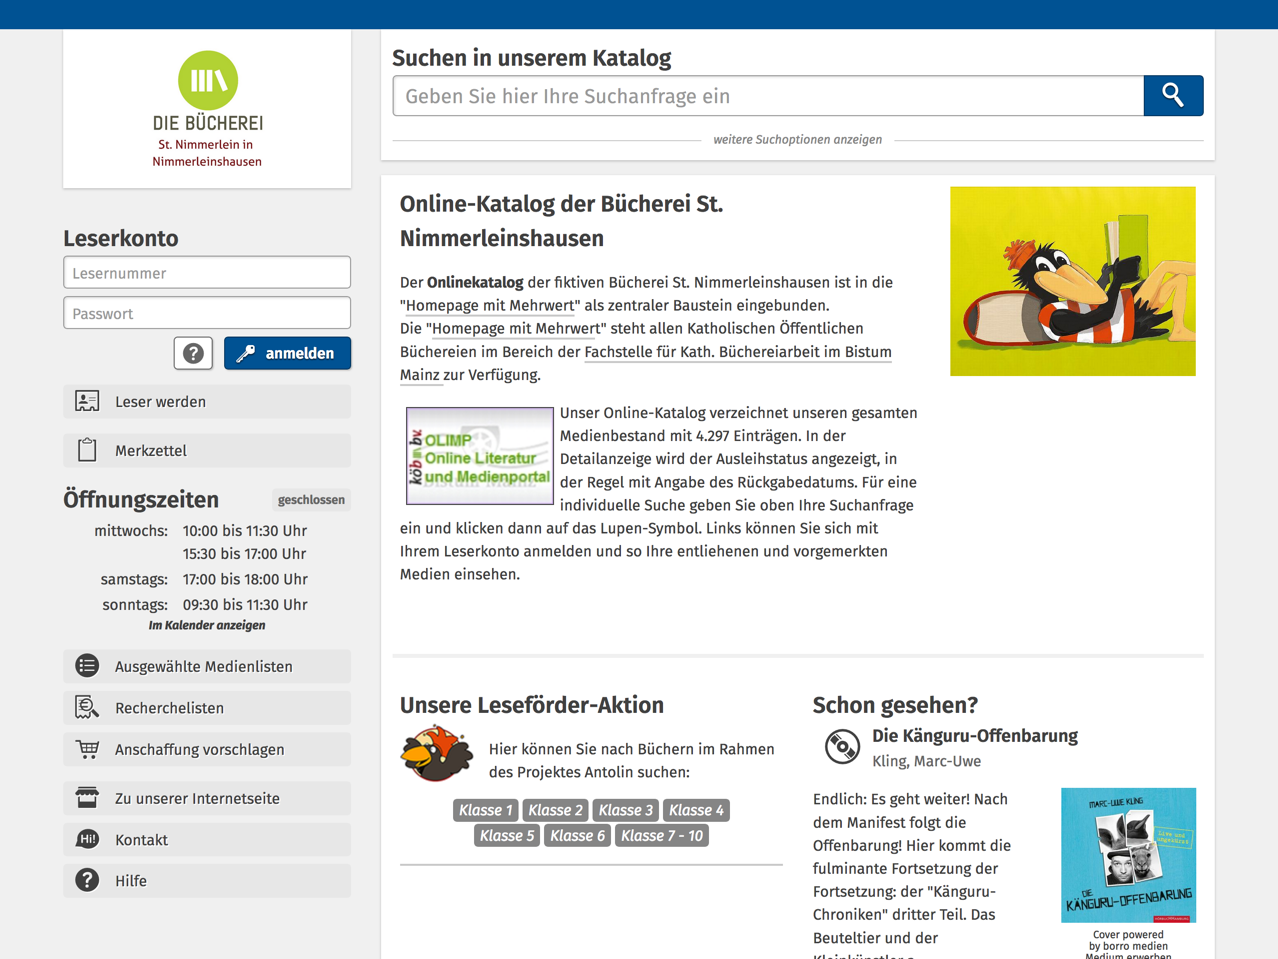This screenshot has height=959, width=1278.
Task: Follow the Homepage mit Mehrwert link
Action: (x=491, y=306)
